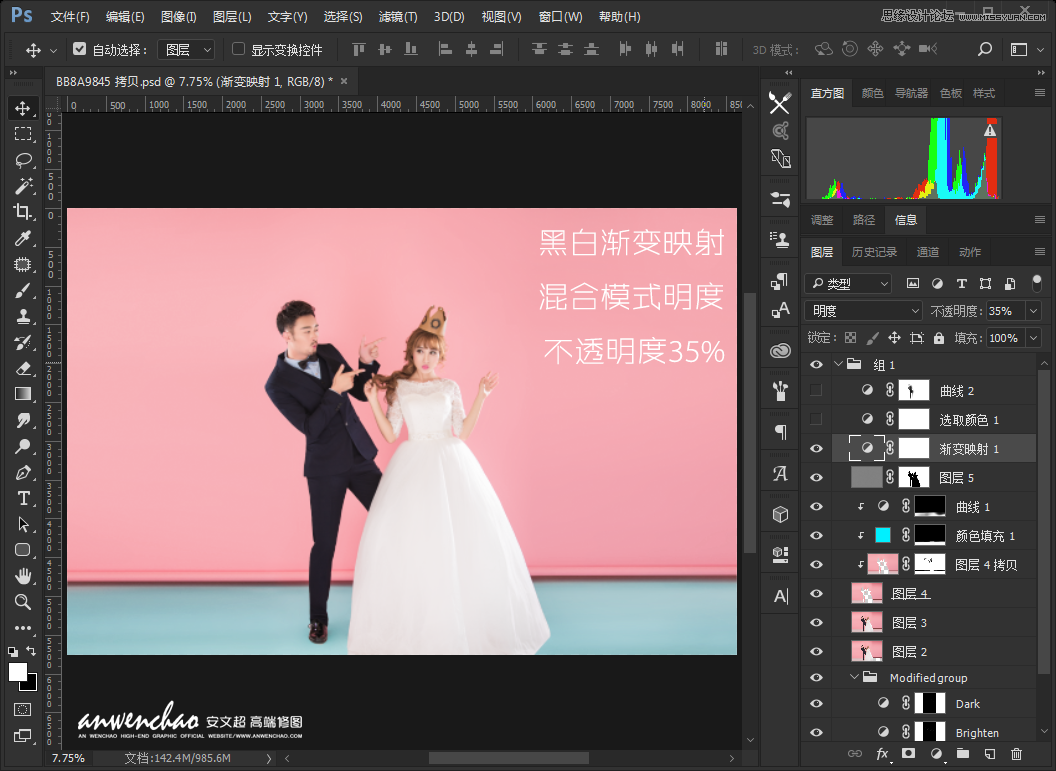Pick the Eyedropper tool
This screenshot has width=1056, height=771.
[x=24, y=238]
